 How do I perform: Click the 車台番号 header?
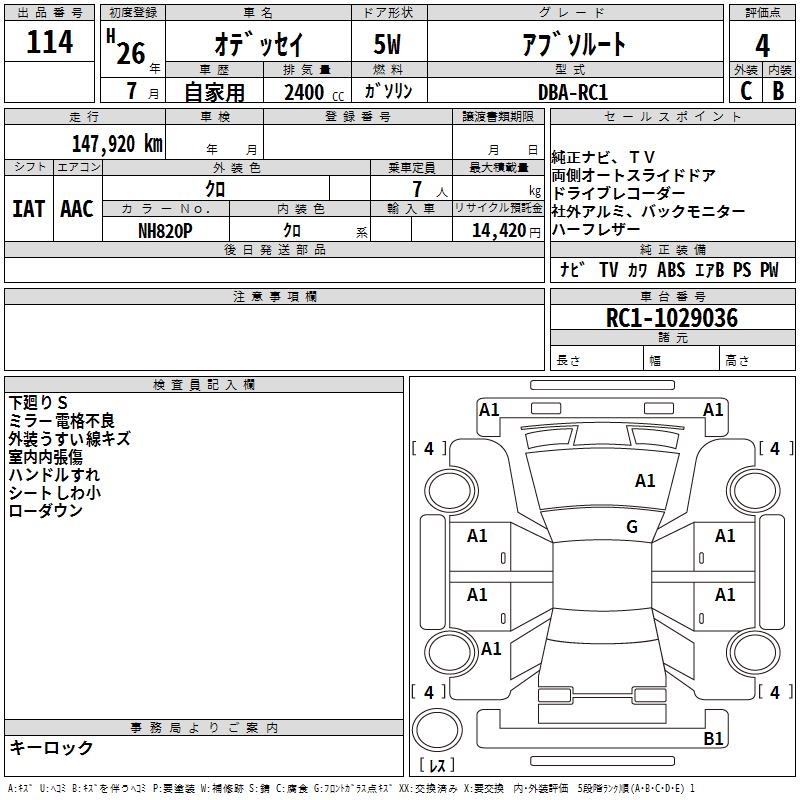click(672, 296)
